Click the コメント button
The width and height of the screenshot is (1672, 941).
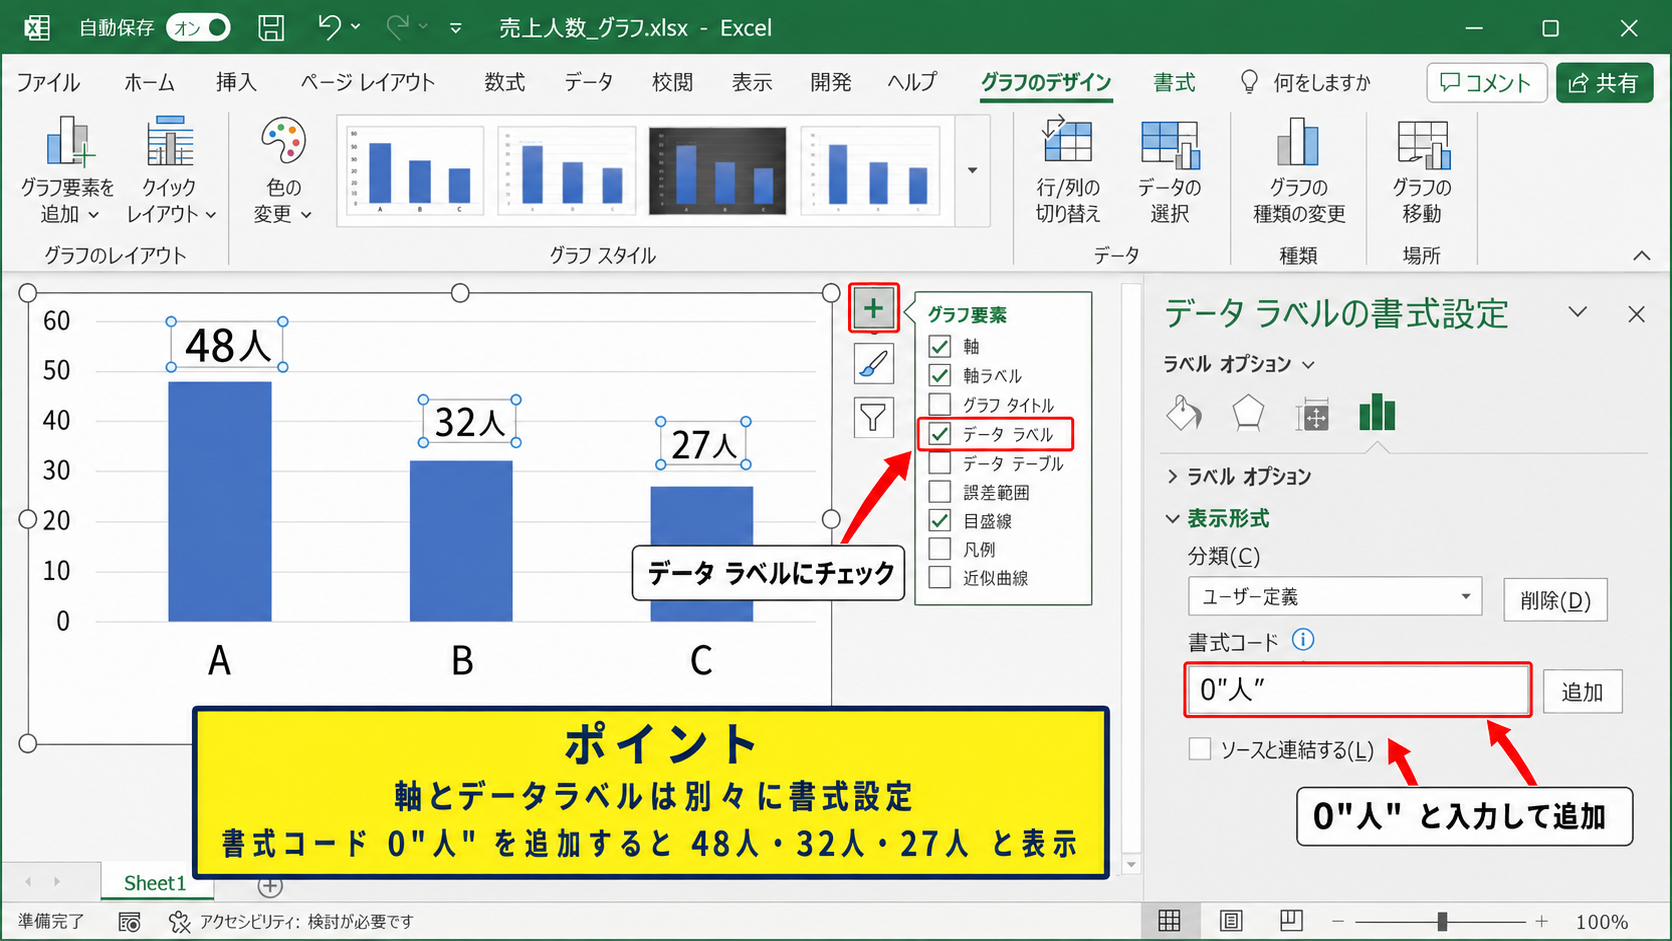1486,82
